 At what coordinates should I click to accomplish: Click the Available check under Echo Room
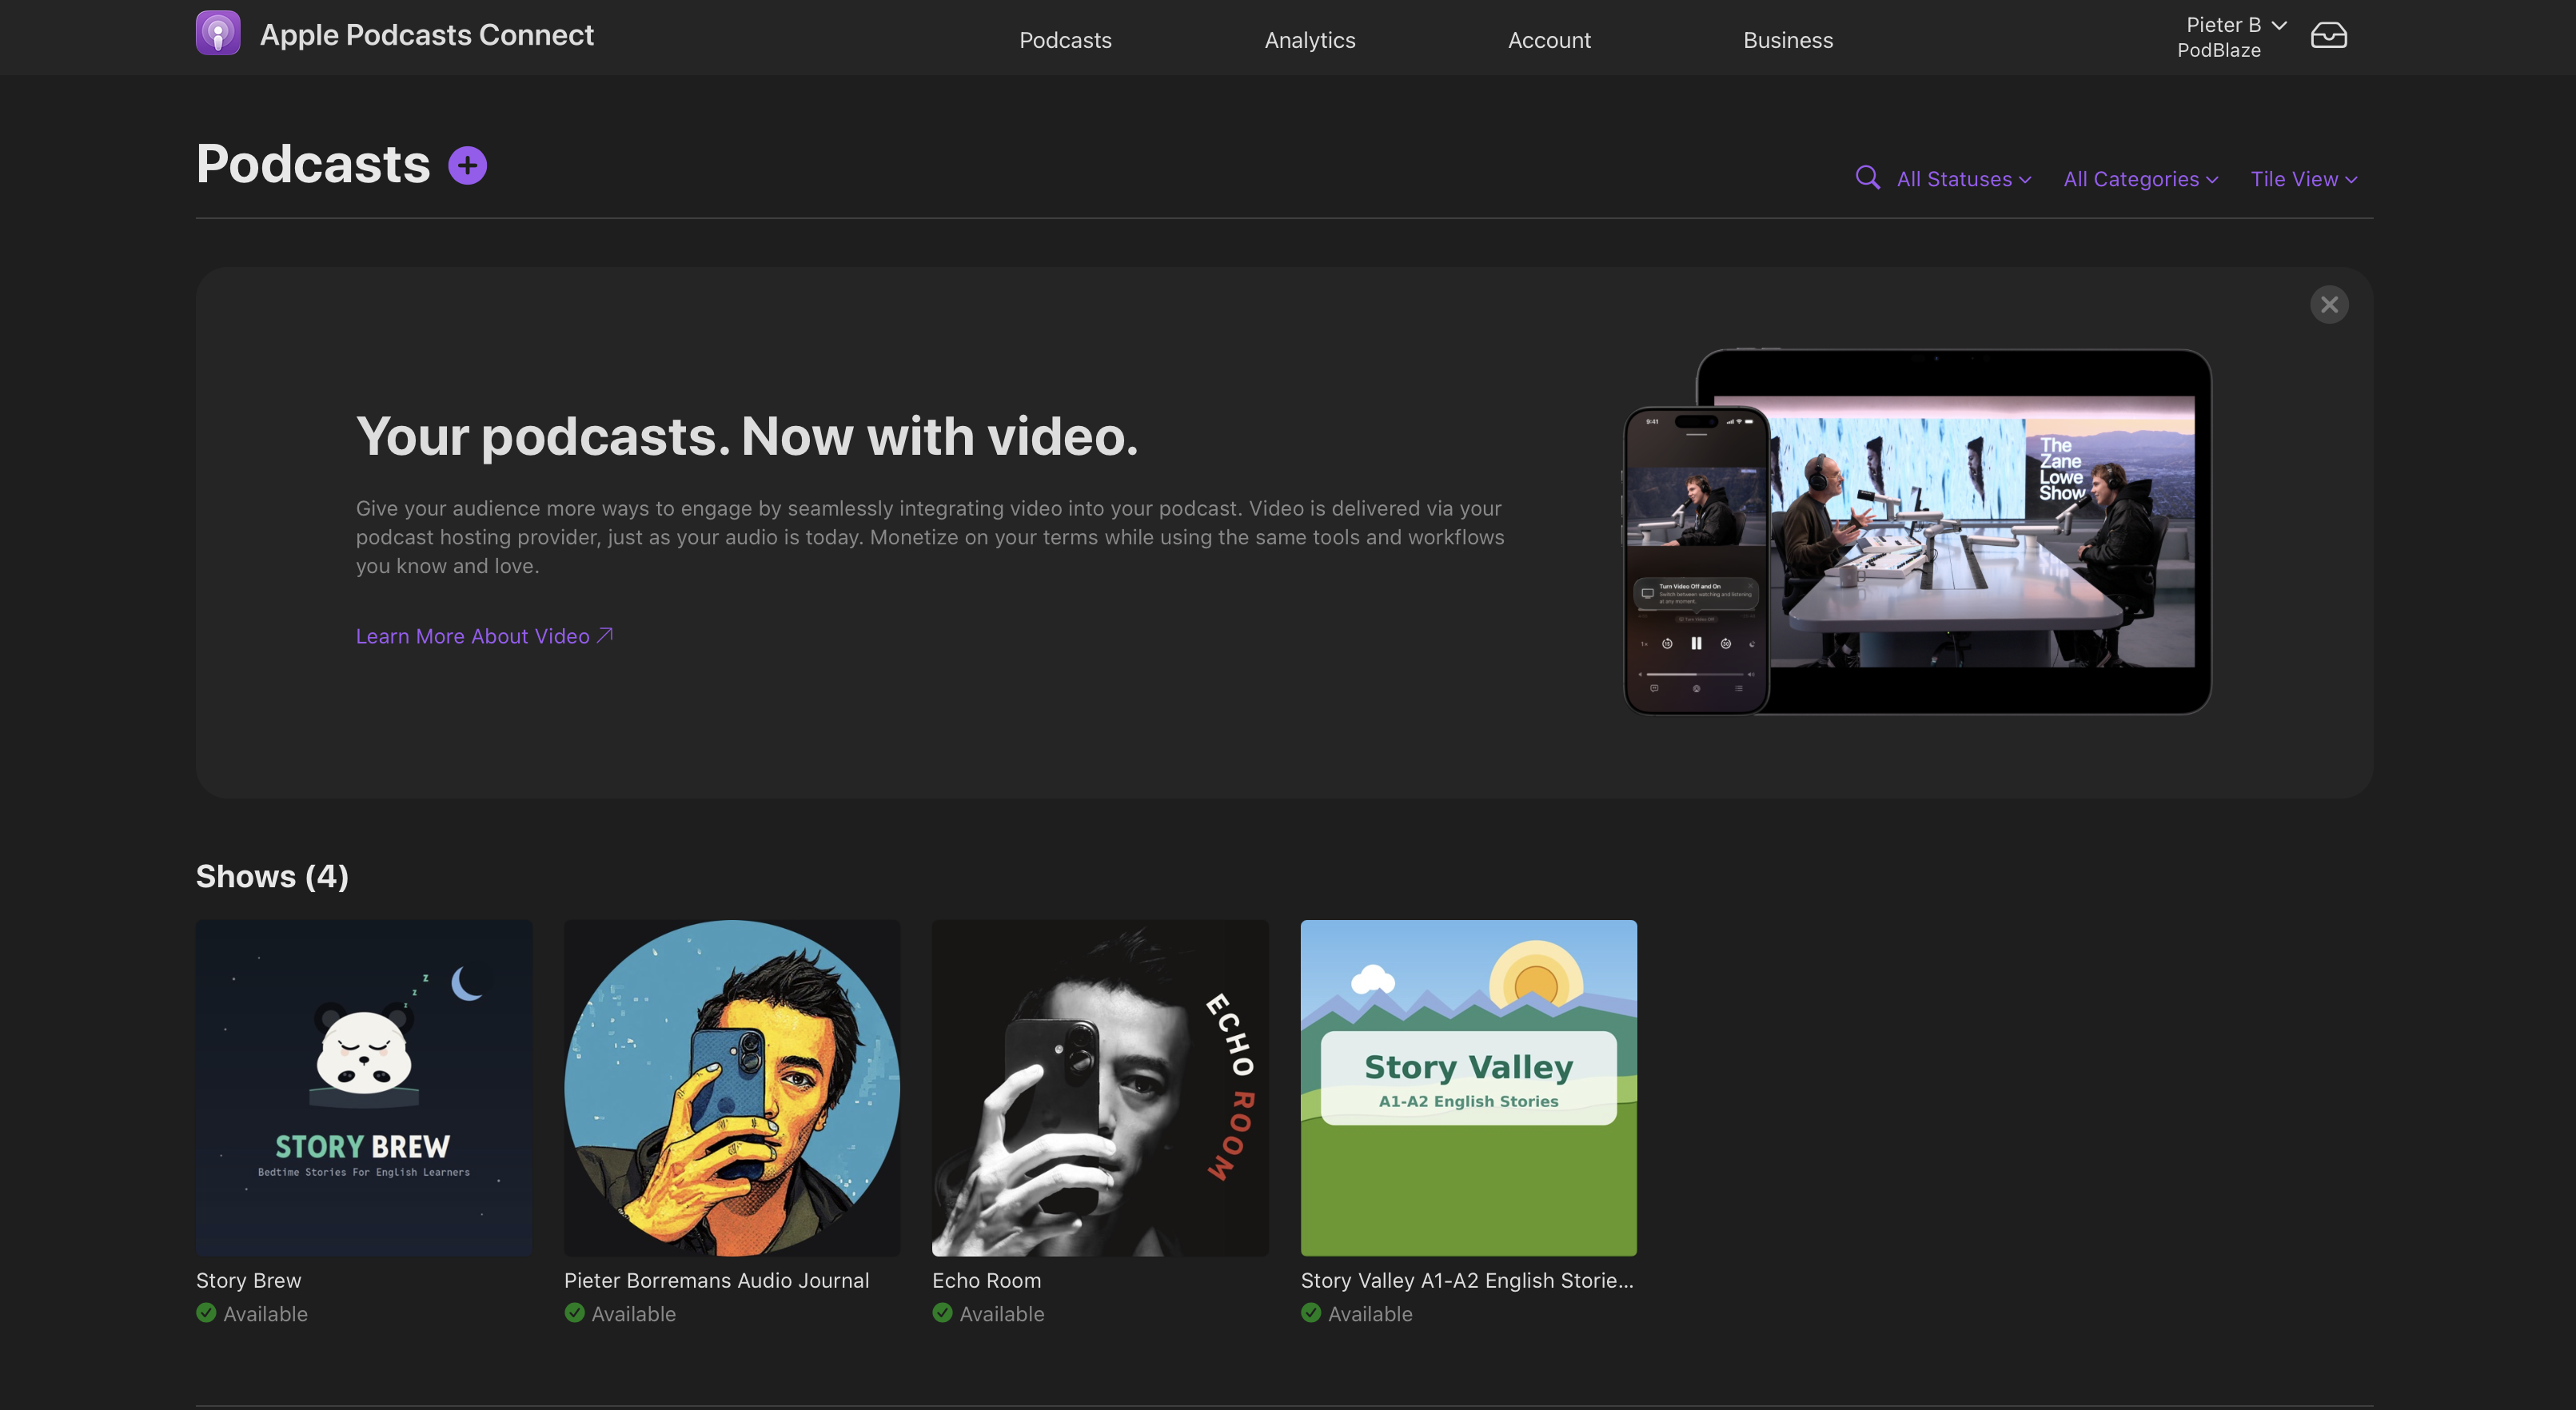(942, 1313)
